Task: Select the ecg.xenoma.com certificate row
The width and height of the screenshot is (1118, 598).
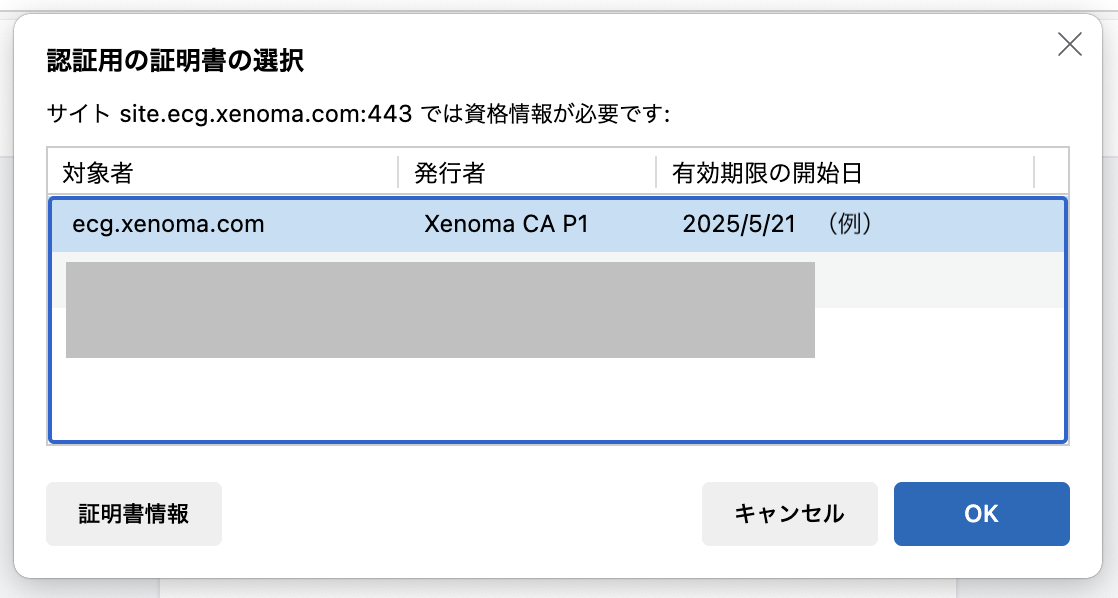Action: 168,225
